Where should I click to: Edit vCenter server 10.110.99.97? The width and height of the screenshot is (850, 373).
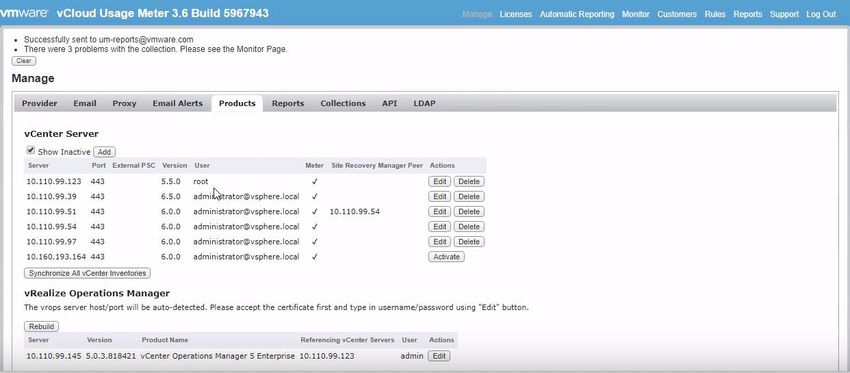pyautogui.click(x=440, y=242)
